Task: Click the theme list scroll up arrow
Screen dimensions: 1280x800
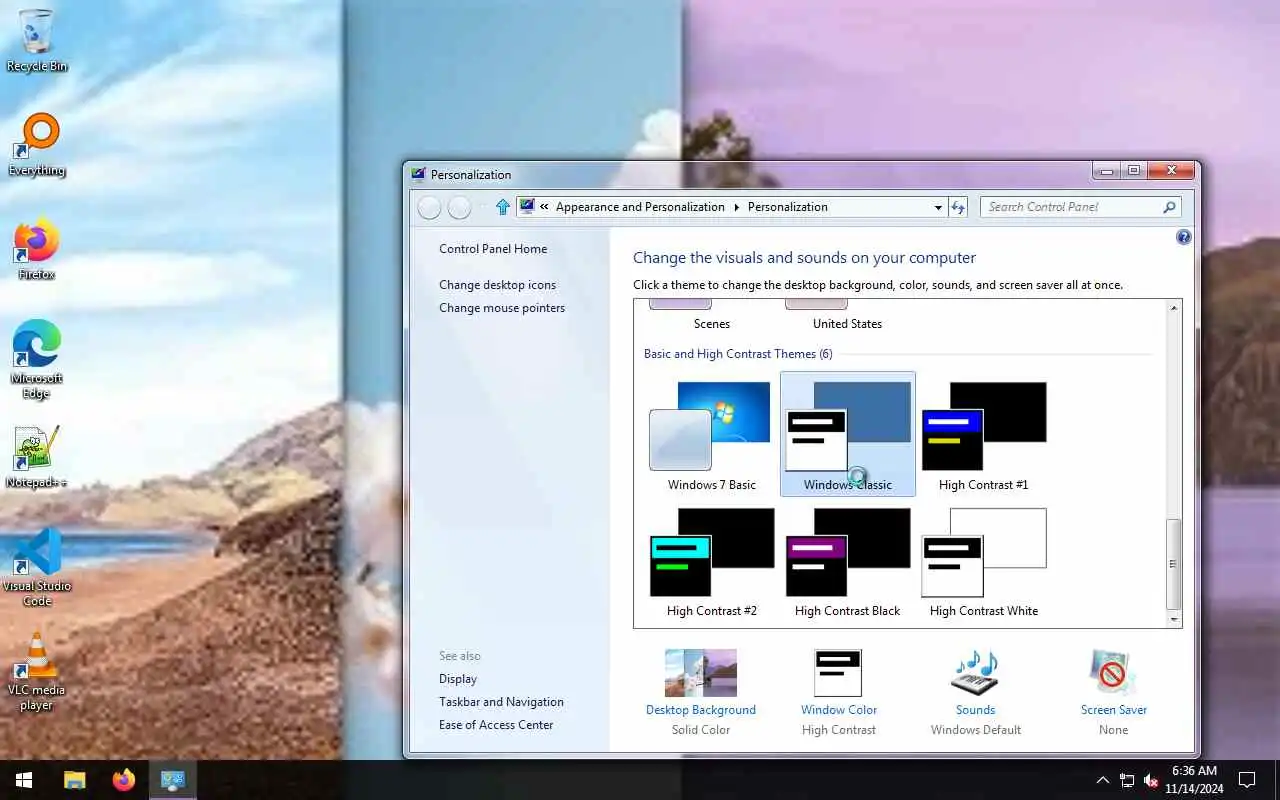Action: click(x=1174, y=308)
